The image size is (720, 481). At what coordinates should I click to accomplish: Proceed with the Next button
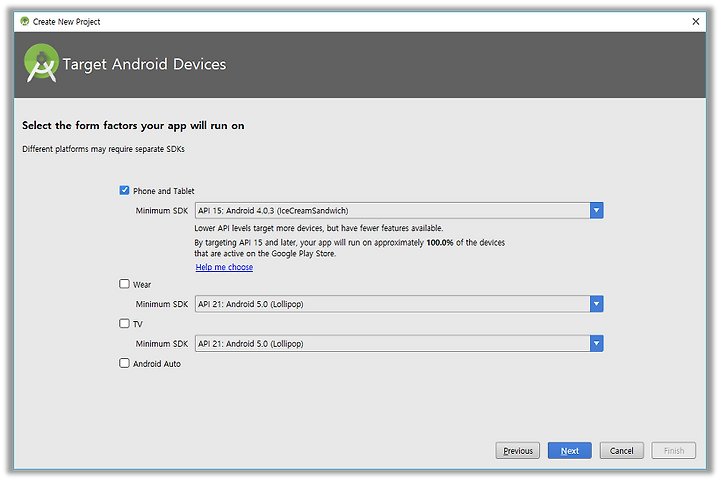pos(569,450)
